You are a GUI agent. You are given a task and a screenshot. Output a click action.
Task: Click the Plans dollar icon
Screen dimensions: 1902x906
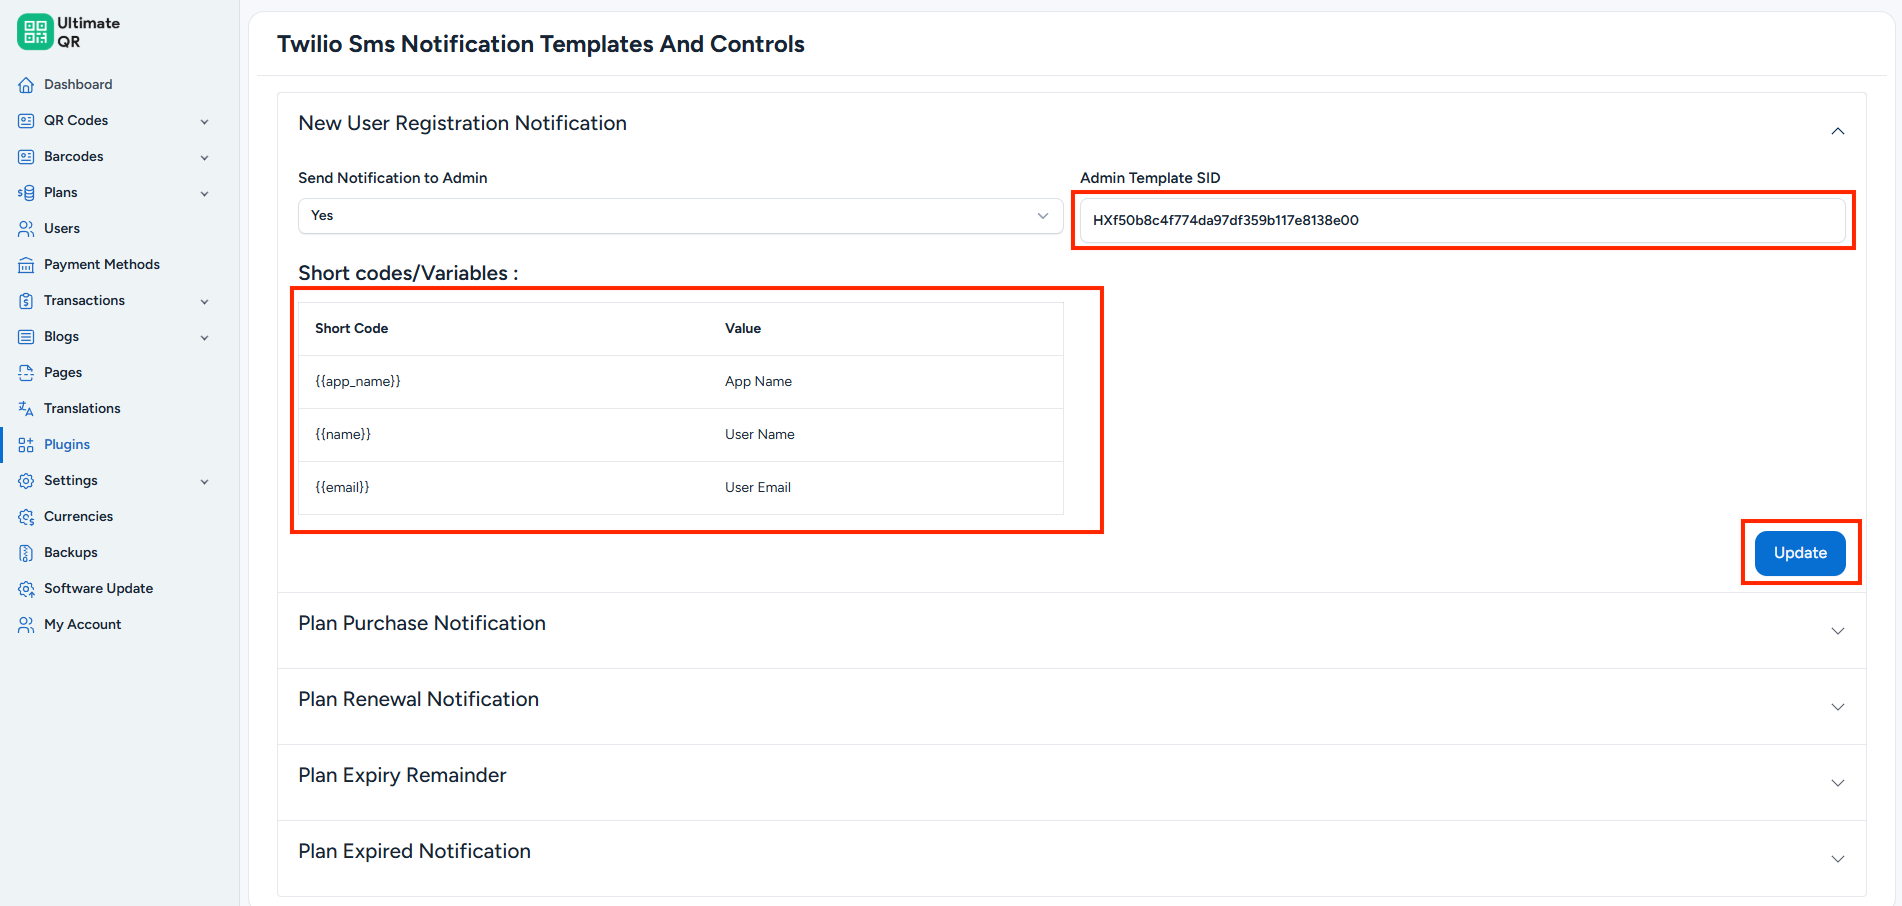coord(26,193)
